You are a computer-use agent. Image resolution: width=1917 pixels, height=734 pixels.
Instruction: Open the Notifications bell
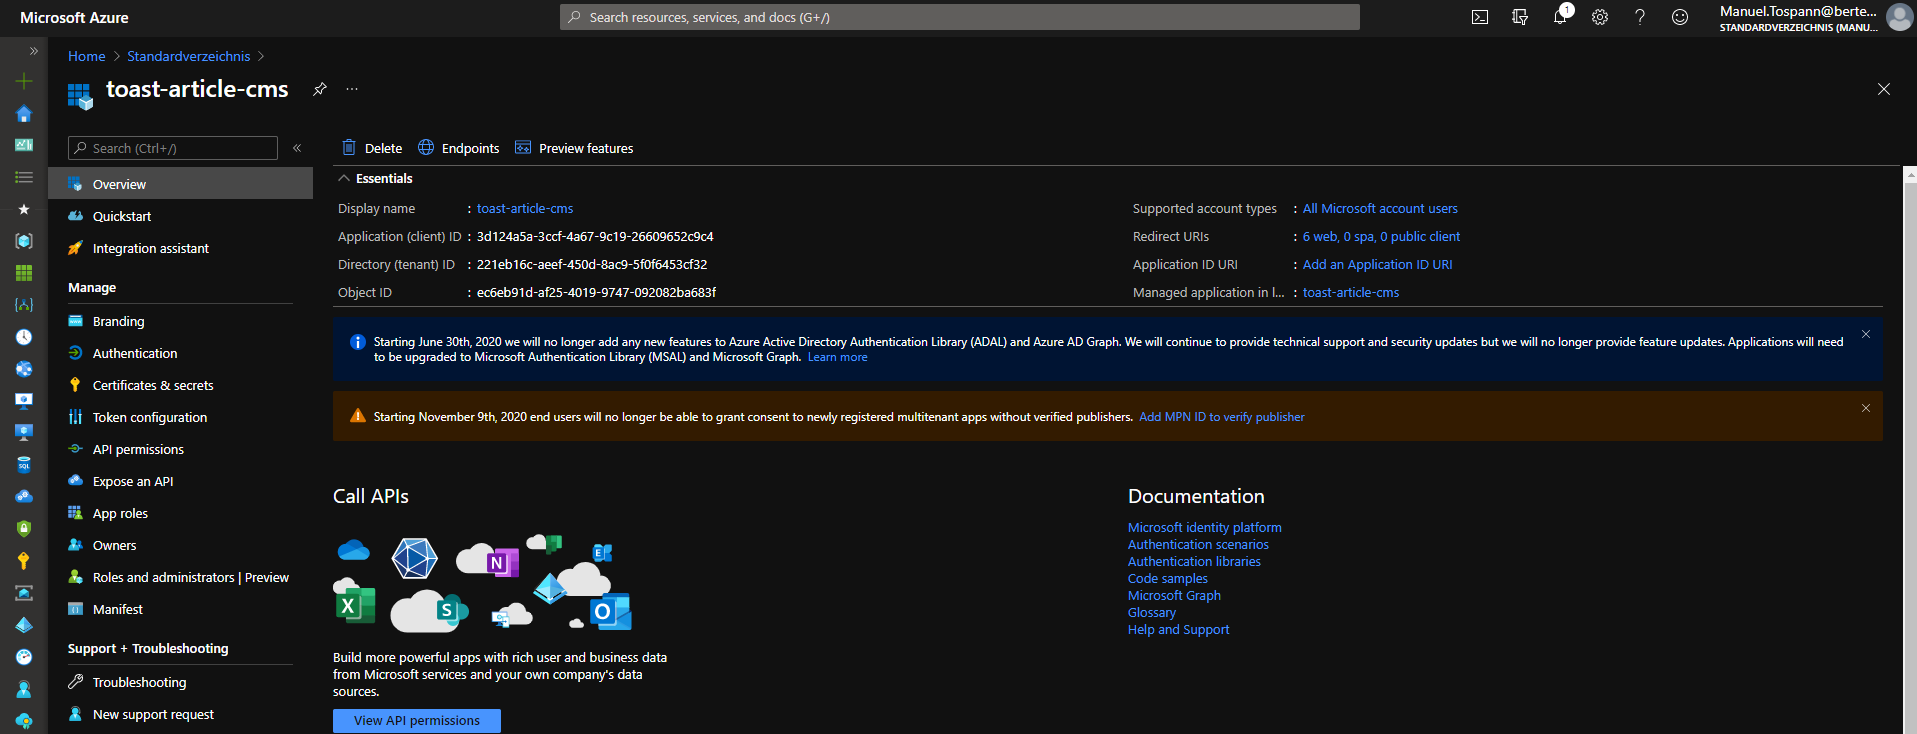pos(1560,17)
